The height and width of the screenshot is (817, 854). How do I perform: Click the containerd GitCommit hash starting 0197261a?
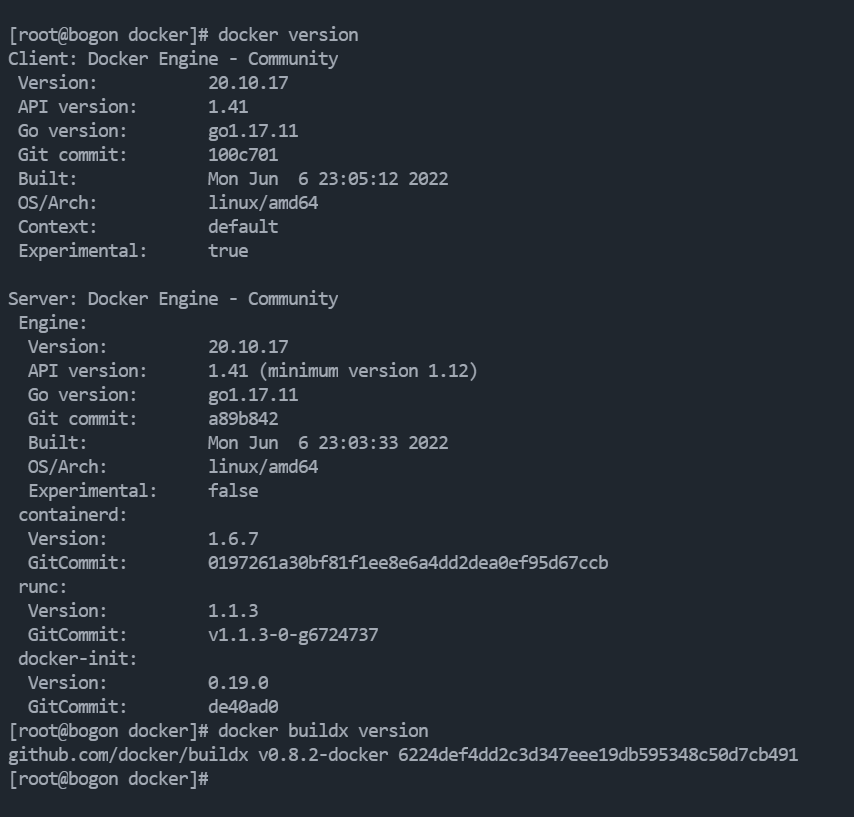click(408, 563)
